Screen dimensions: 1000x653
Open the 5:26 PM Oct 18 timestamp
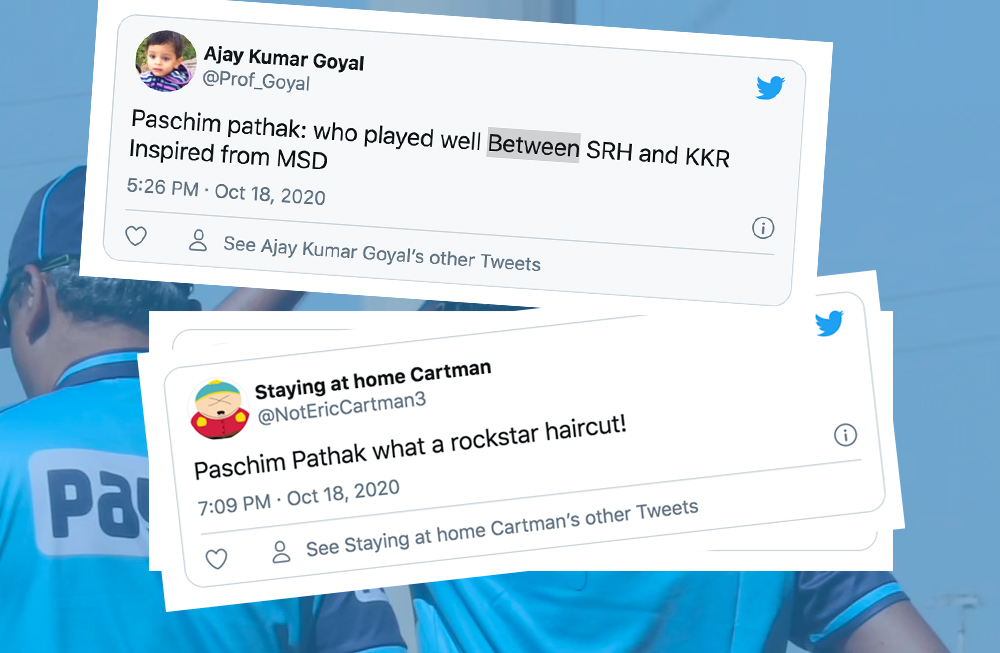226,191
